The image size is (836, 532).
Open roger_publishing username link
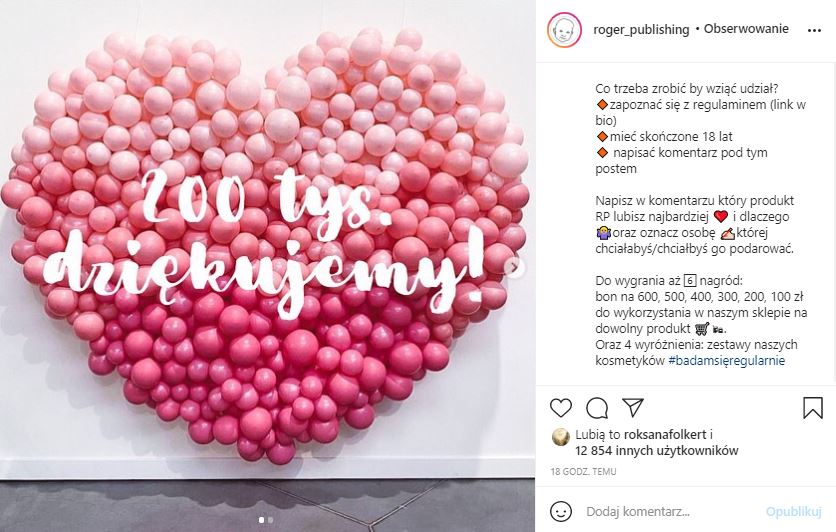pyautogui.click(x=641, y=30)
